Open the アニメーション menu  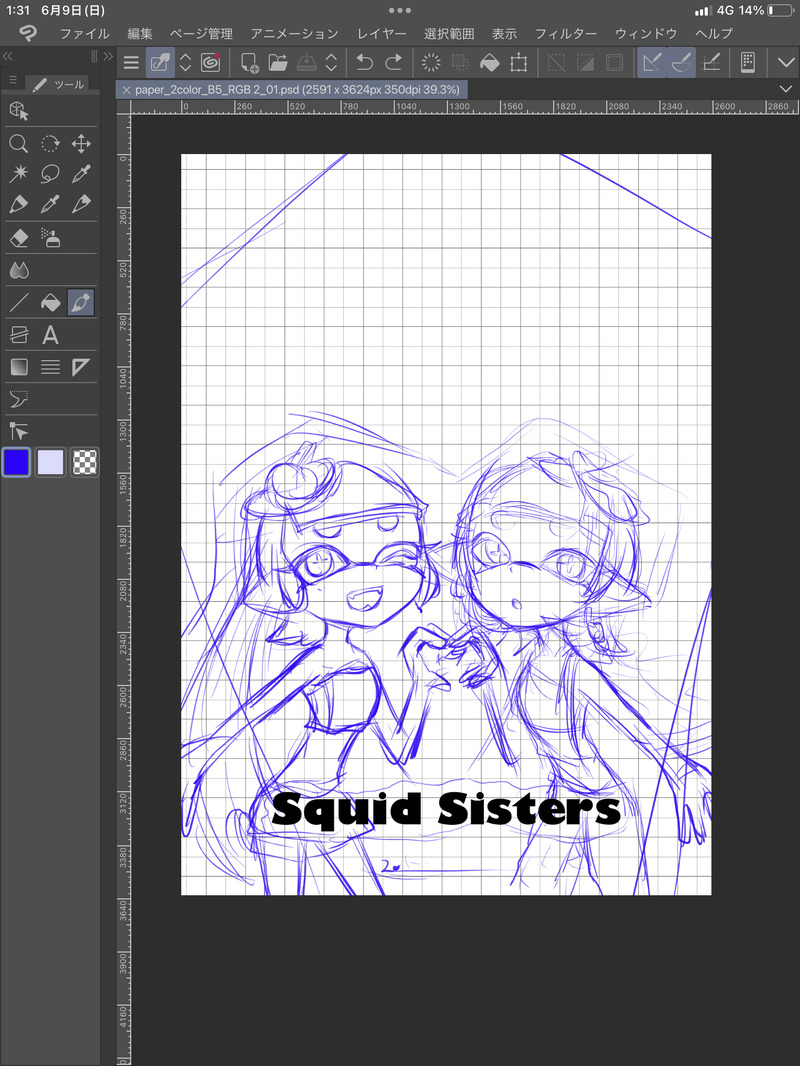point(294,33)
